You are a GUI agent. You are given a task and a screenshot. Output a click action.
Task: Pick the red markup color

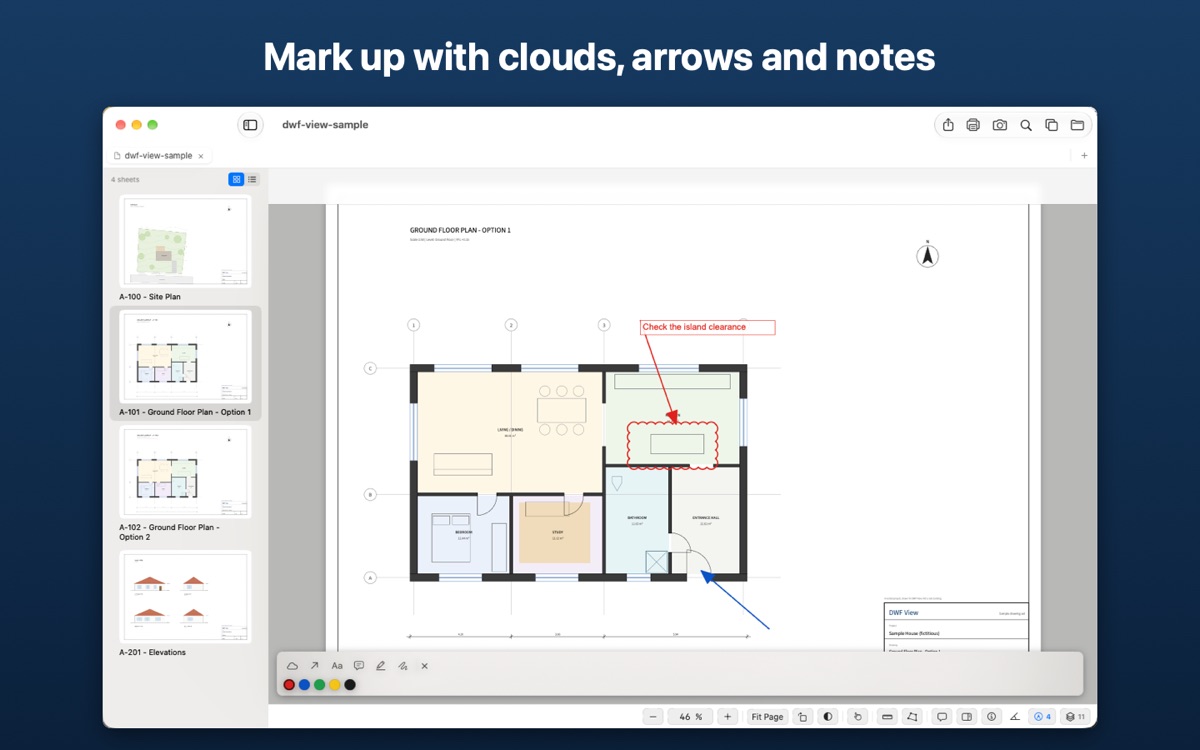click(289, 685)
